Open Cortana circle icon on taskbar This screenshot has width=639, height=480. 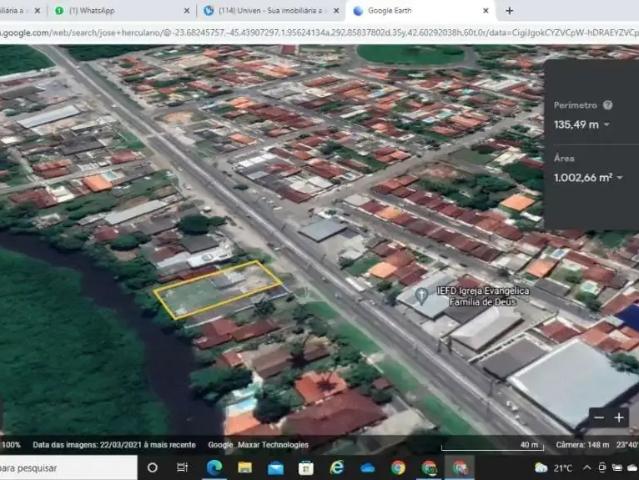pos(153,467)
